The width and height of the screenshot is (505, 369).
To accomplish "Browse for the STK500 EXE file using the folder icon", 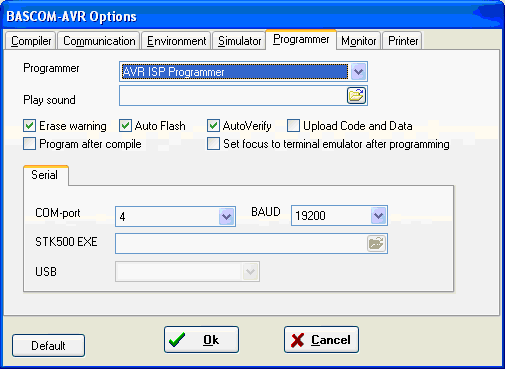I will click(376, 243).
